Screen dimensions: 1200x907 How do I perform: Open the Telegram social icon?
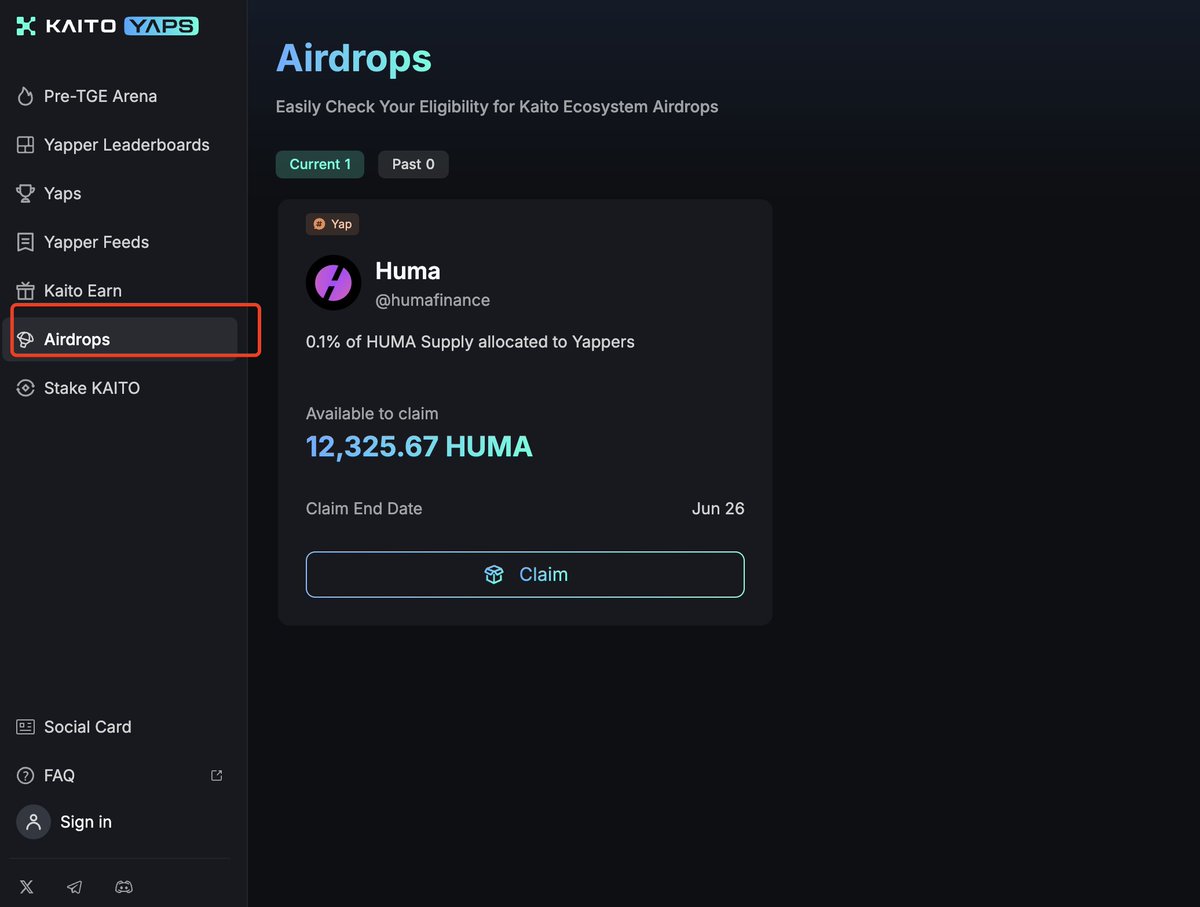[x=74, y=887]
